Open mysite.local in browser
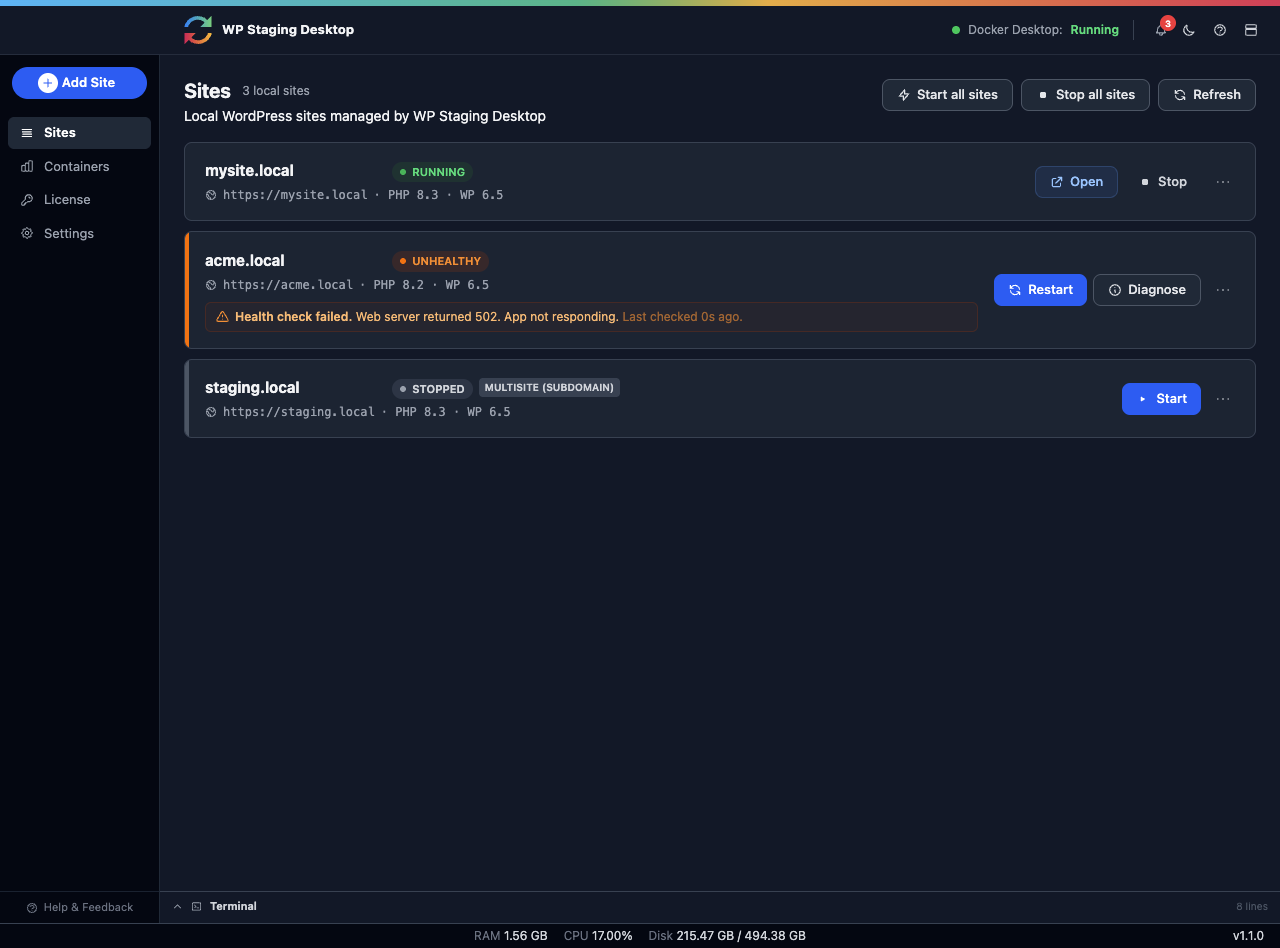Screen dimensions: 1280x948 tap(1076, 182)
